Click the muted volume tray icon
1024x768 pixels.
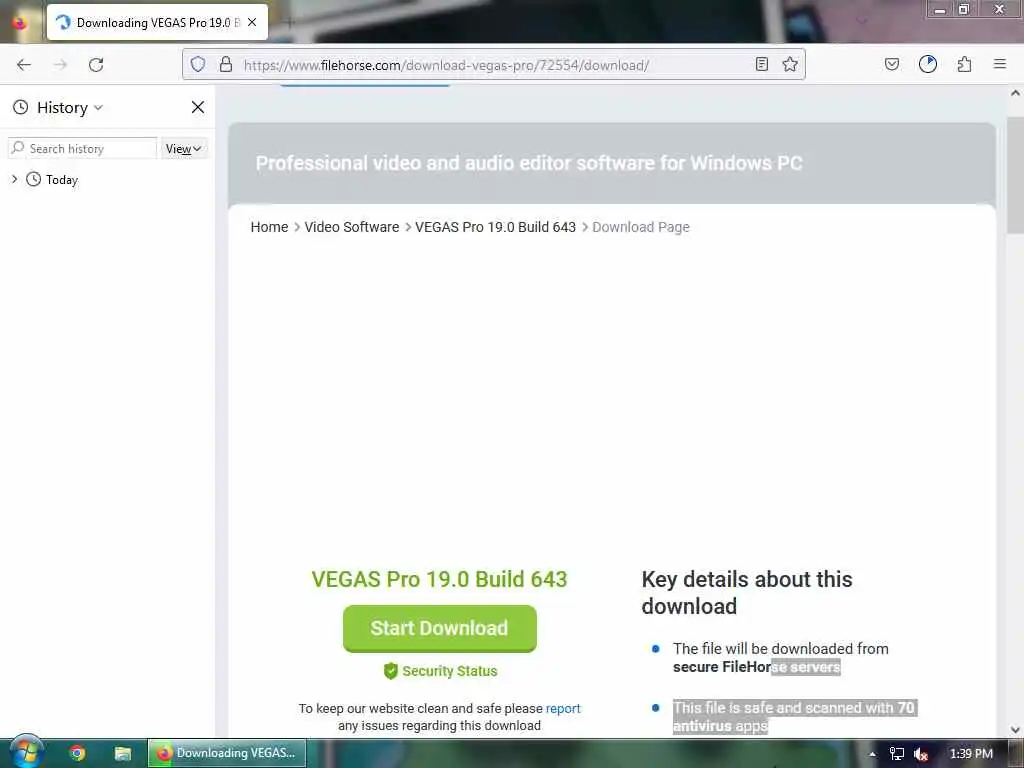click(921, 754)
